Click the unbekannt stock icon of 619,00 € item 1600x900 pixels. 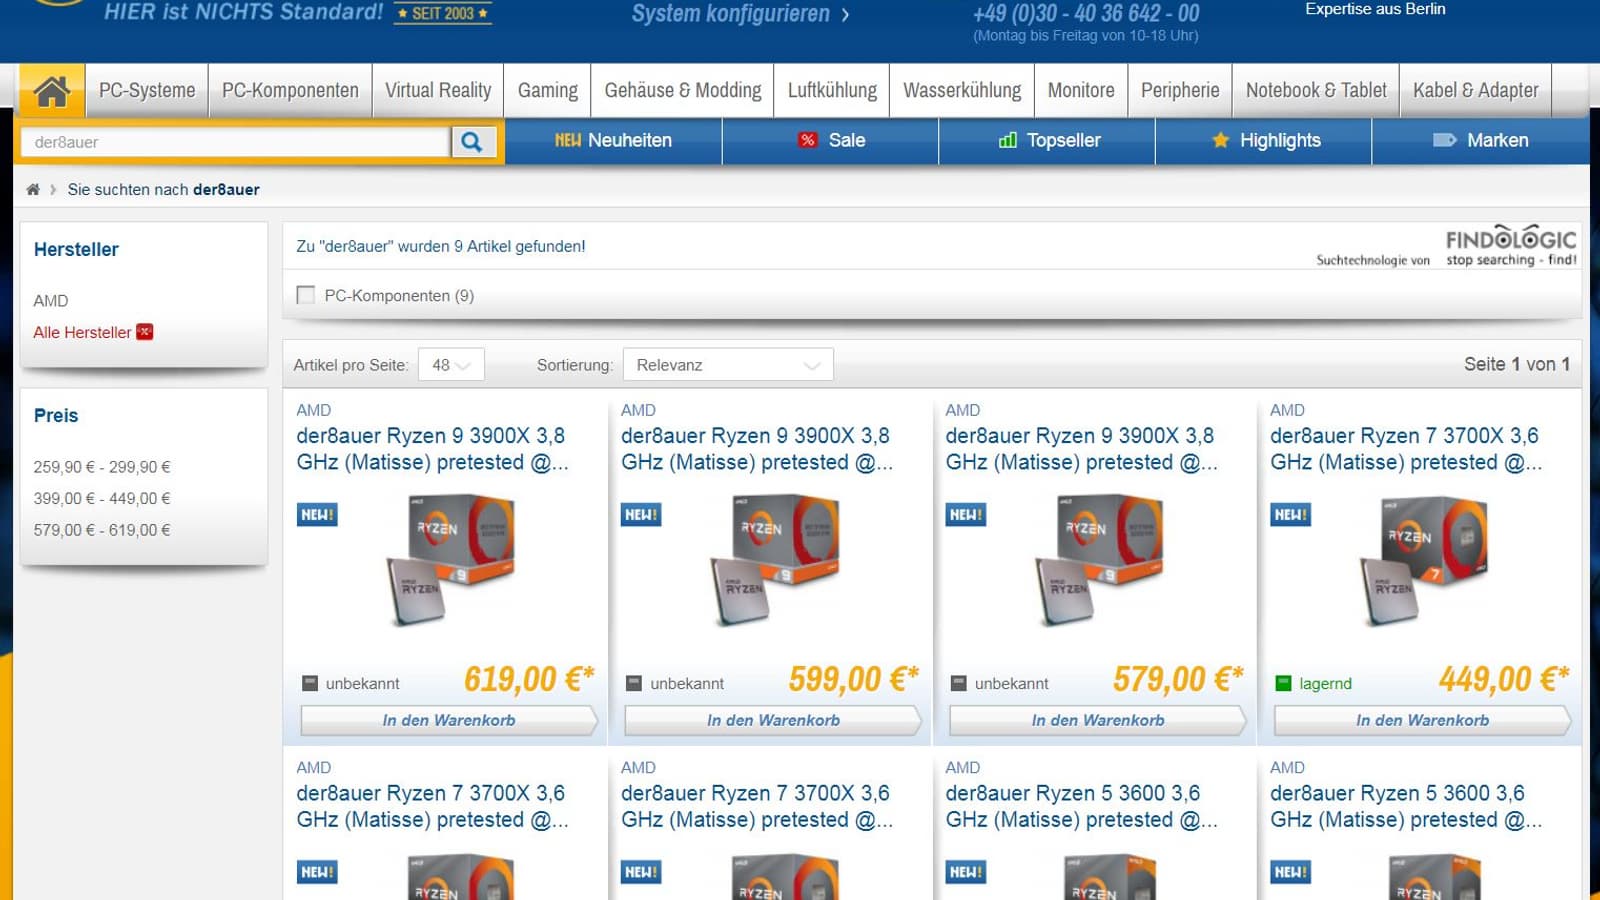(x=310, y=684)
